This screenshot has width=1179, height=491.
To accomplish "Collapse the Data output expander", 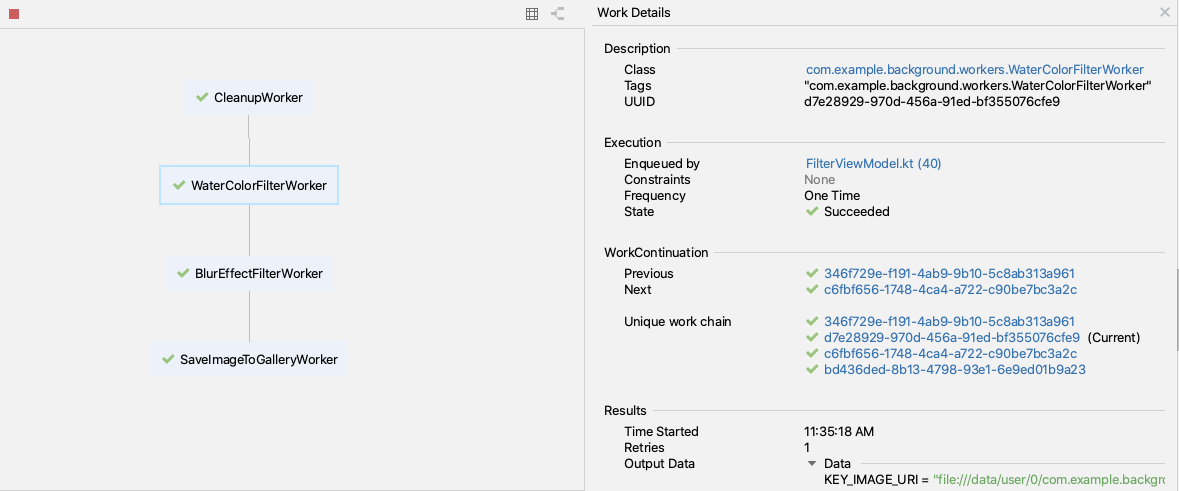I will coord(812,464).
